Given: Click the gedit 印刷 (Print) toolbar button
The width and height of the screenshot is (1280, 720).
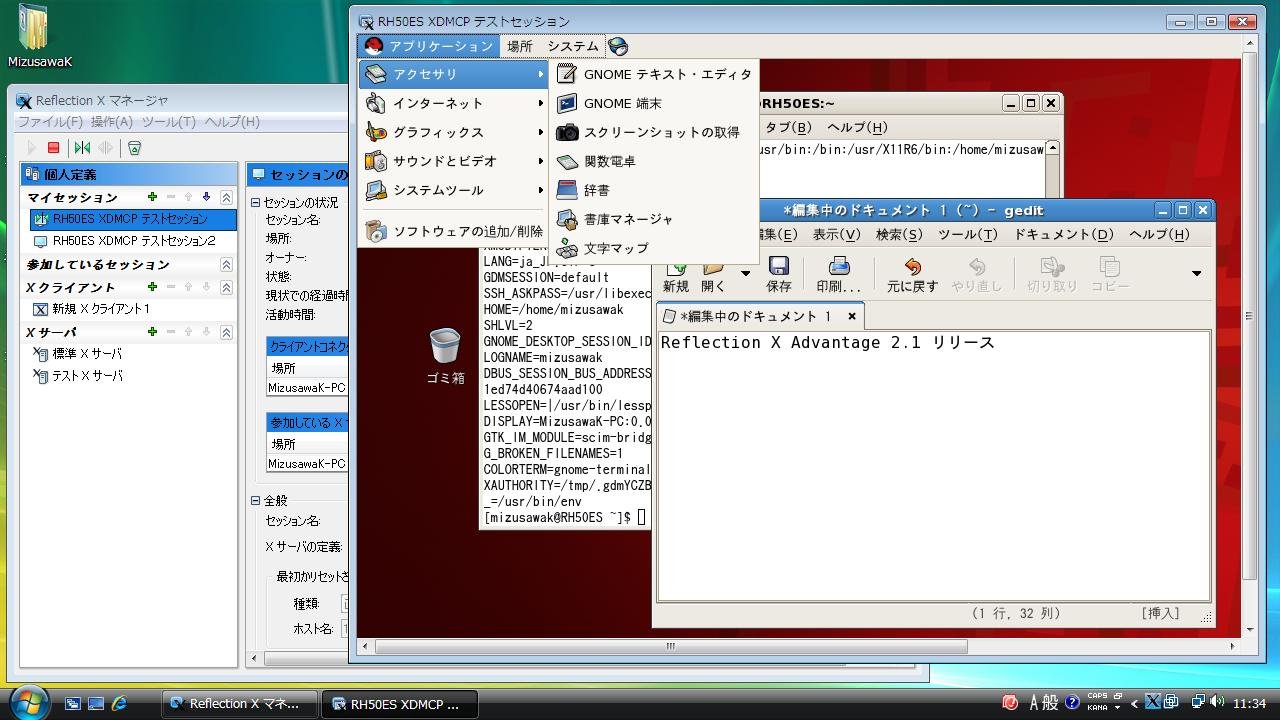Looking at the screenshot, I should [838, 275].
